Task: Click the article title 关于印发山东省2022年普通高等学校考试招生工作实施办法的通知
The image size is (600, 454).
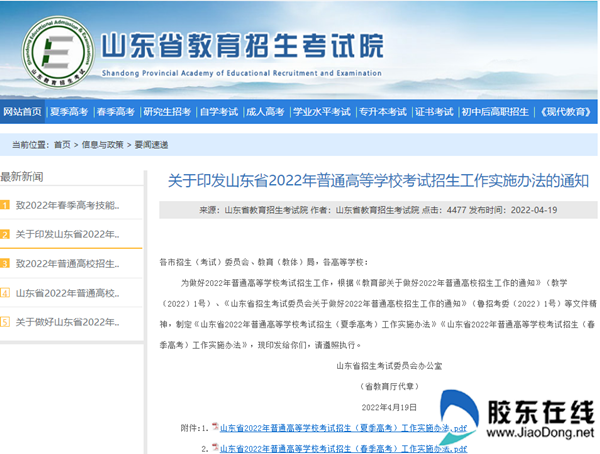Action: coord(378,181)
